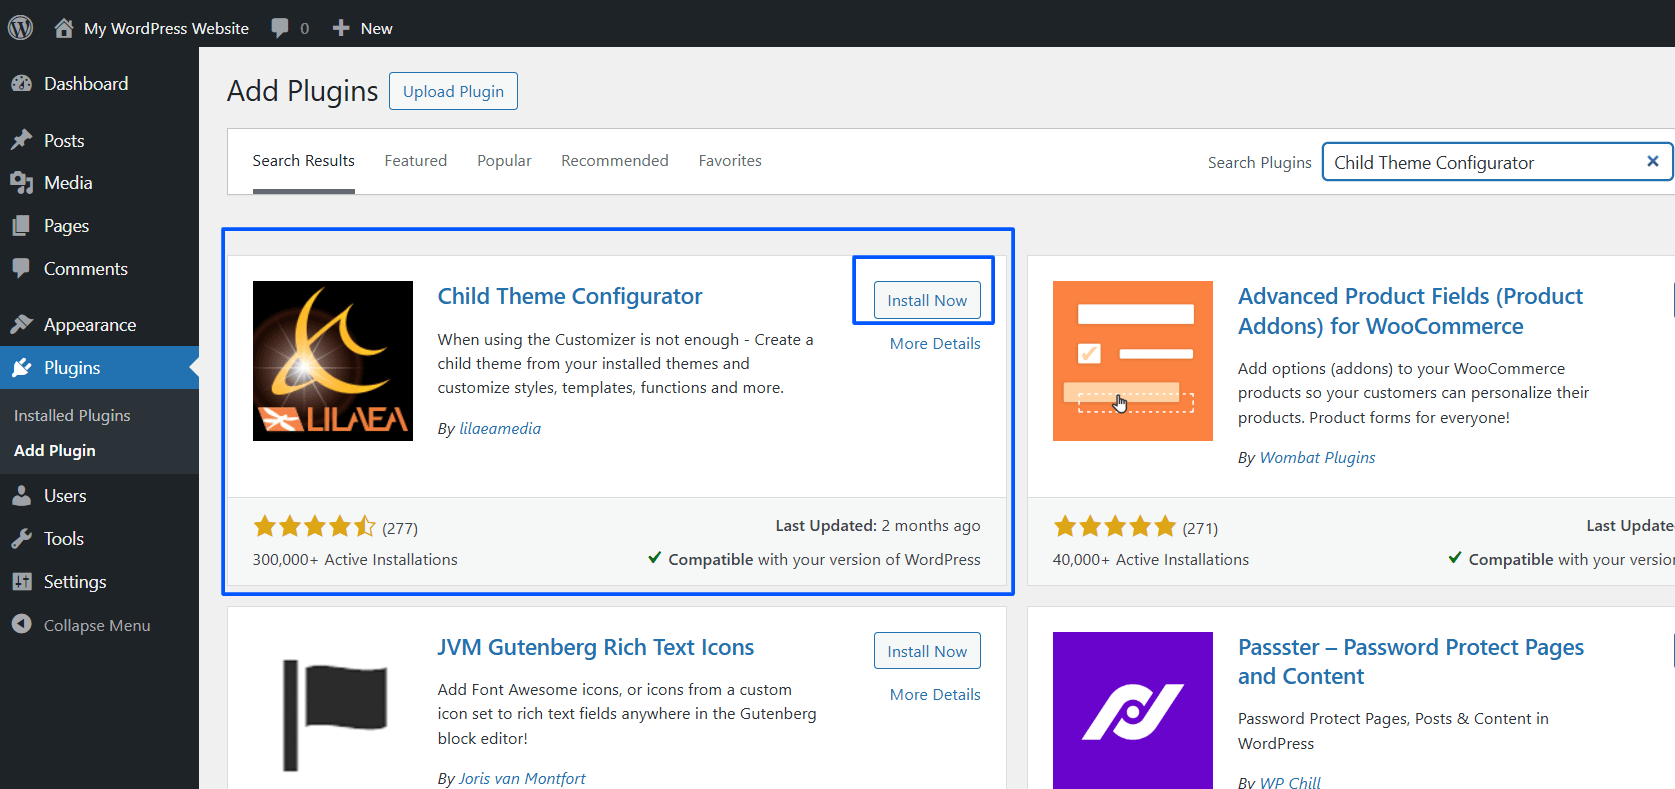Click the Posts pushpin icon
Viewport: 1675px width, 789px height.
tap(22, 140)
